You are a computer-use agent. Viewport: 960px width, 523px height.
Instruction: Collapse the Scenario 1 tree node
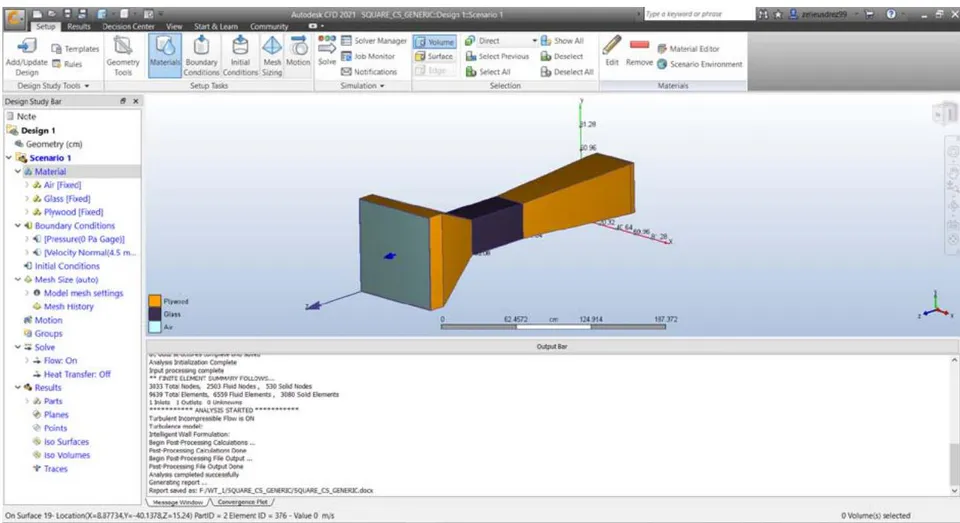(9, 158)
